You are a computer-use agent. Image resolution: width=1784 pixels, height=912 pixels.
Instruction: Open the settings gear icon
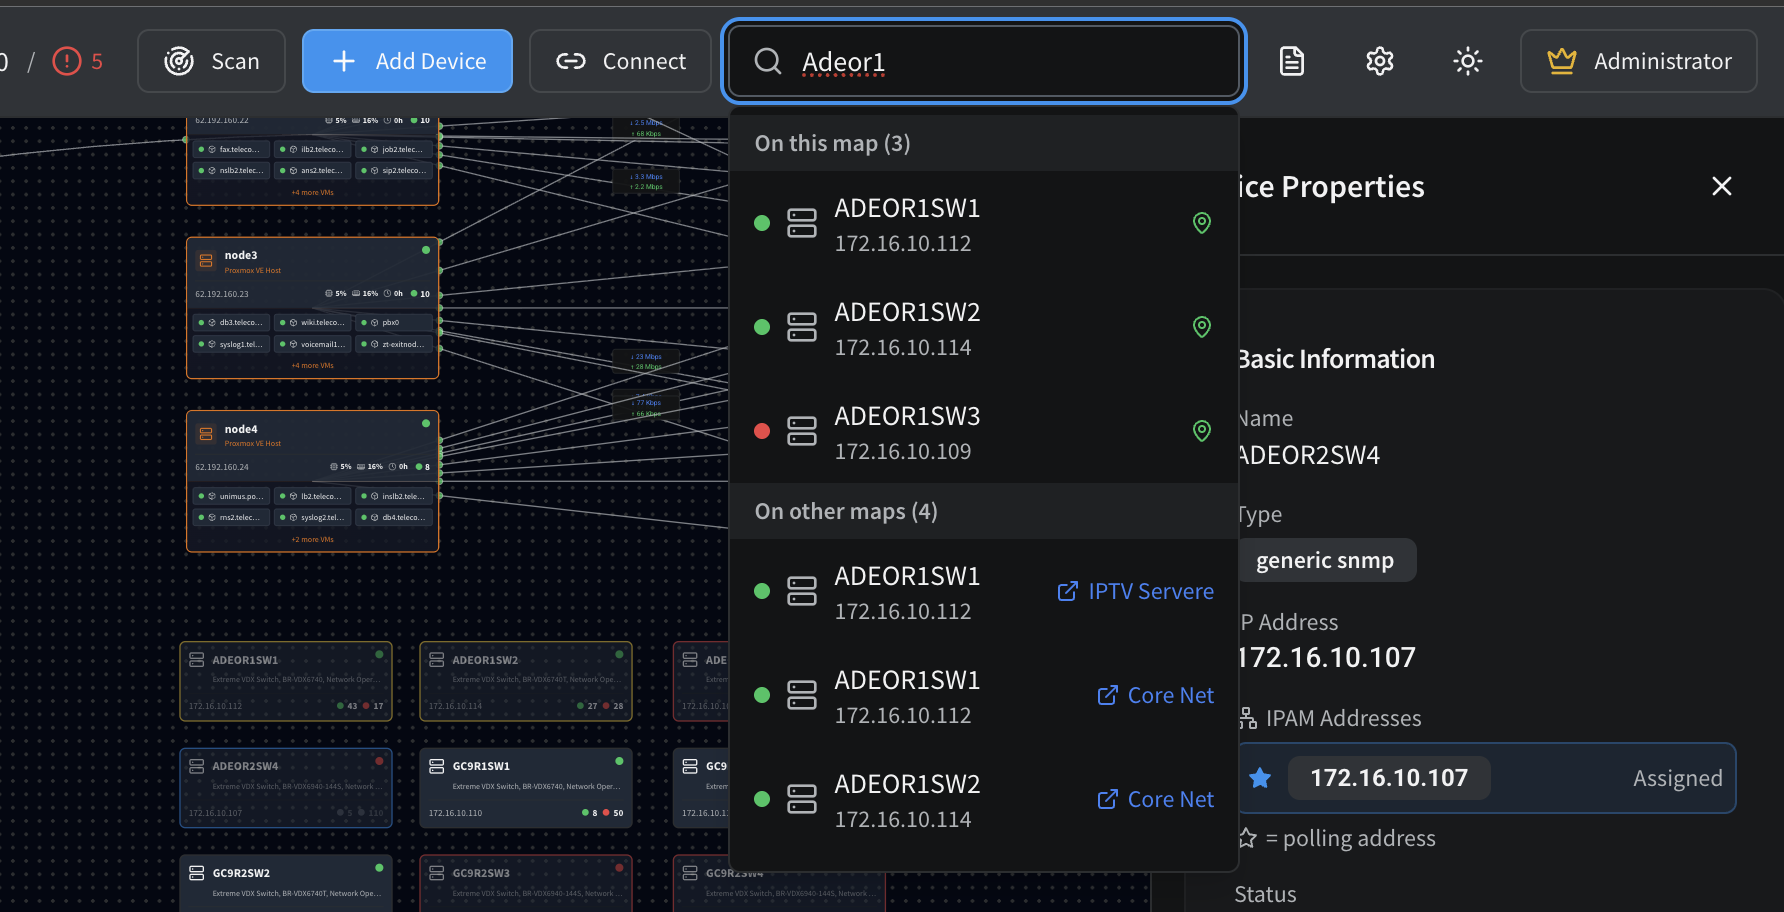(x=1379, y=61)
